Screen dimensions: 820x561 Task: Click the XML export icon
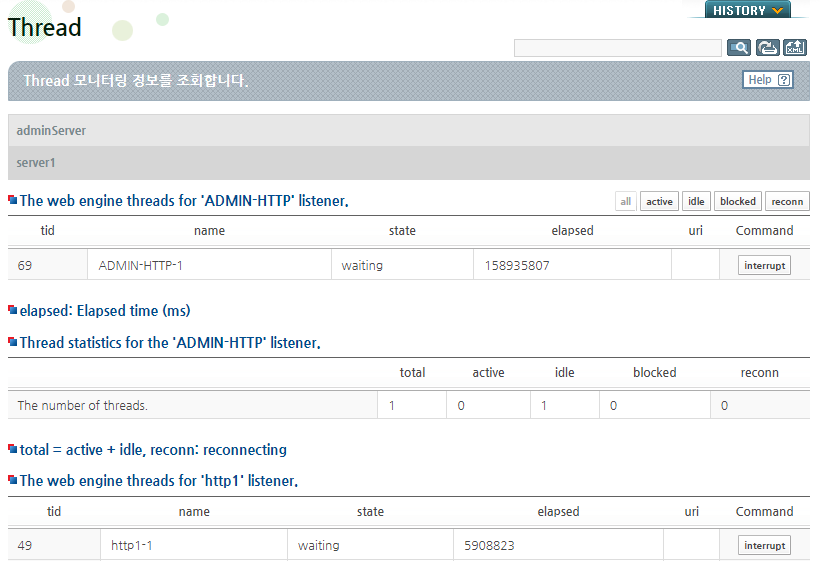[x=795, y=48]
